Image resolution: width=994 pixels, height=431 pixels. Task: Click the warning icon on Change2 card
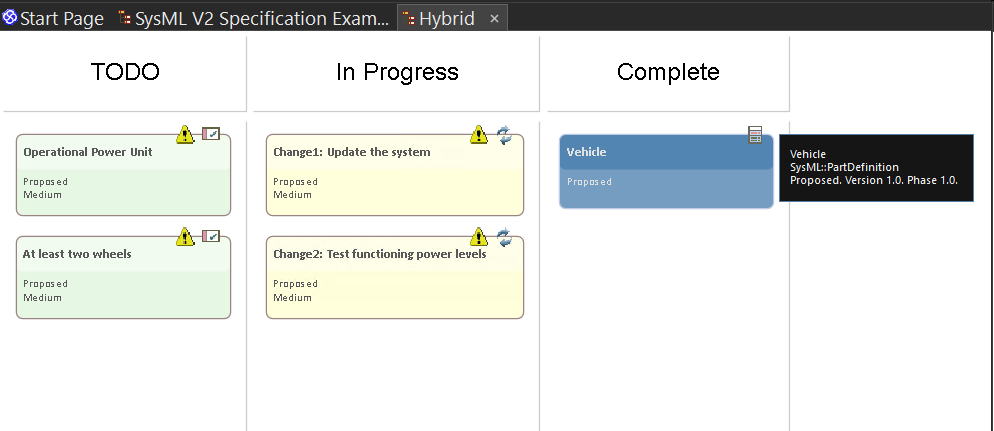click(x=479, y=236)
